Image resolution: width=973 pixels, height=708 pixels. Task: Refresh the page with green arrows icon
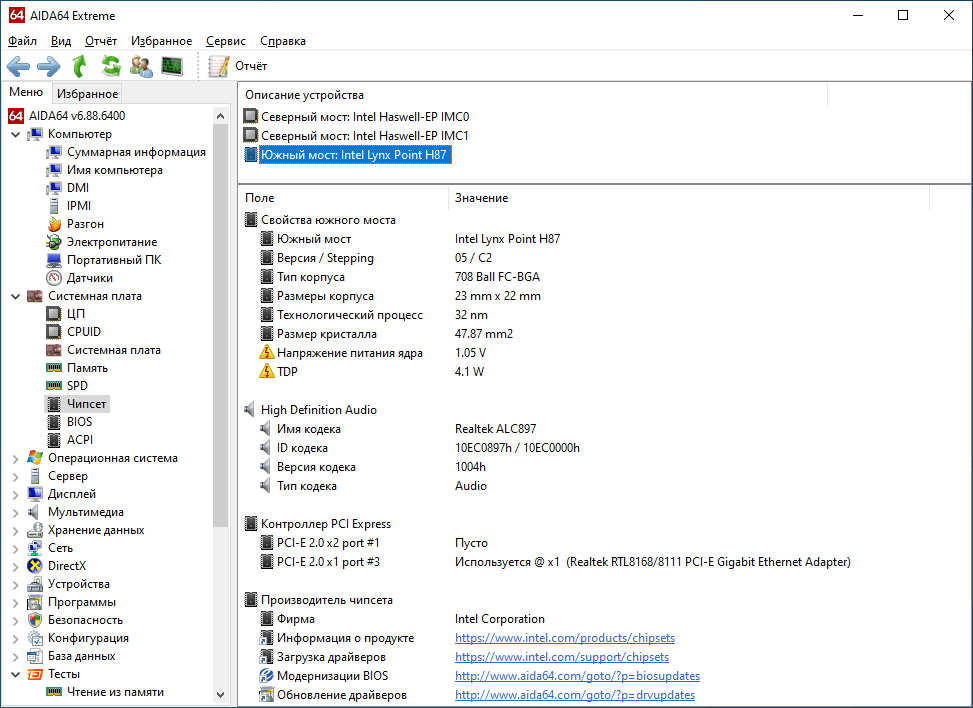(110, 66)
